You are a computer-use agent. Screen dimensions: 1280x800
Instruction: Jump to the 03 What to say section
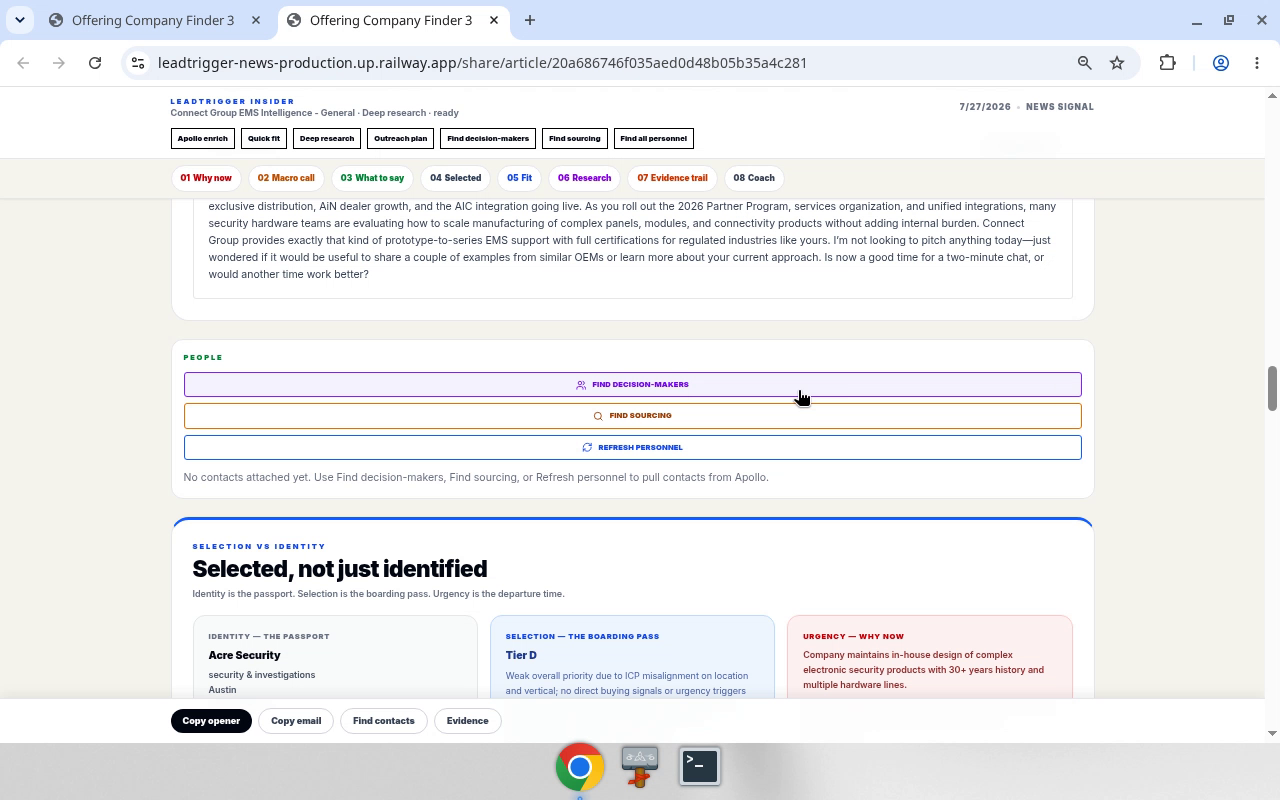click(x=372, y=178)
